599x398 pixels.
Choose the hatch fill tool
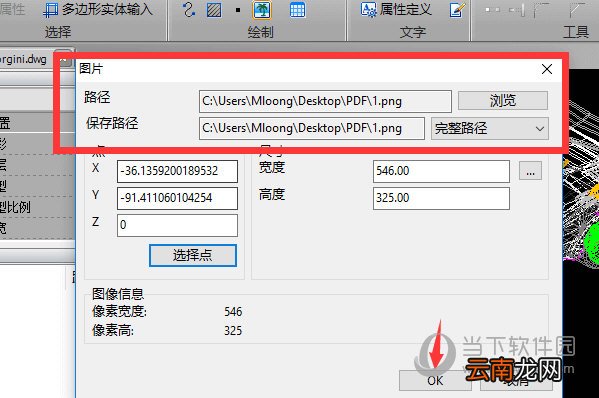pos(214,10)
